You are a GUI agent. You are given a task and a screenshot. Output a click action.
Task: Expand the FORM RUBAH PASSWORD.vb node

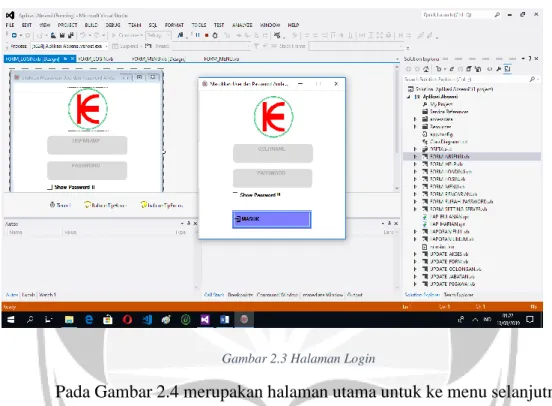[415, 201]
